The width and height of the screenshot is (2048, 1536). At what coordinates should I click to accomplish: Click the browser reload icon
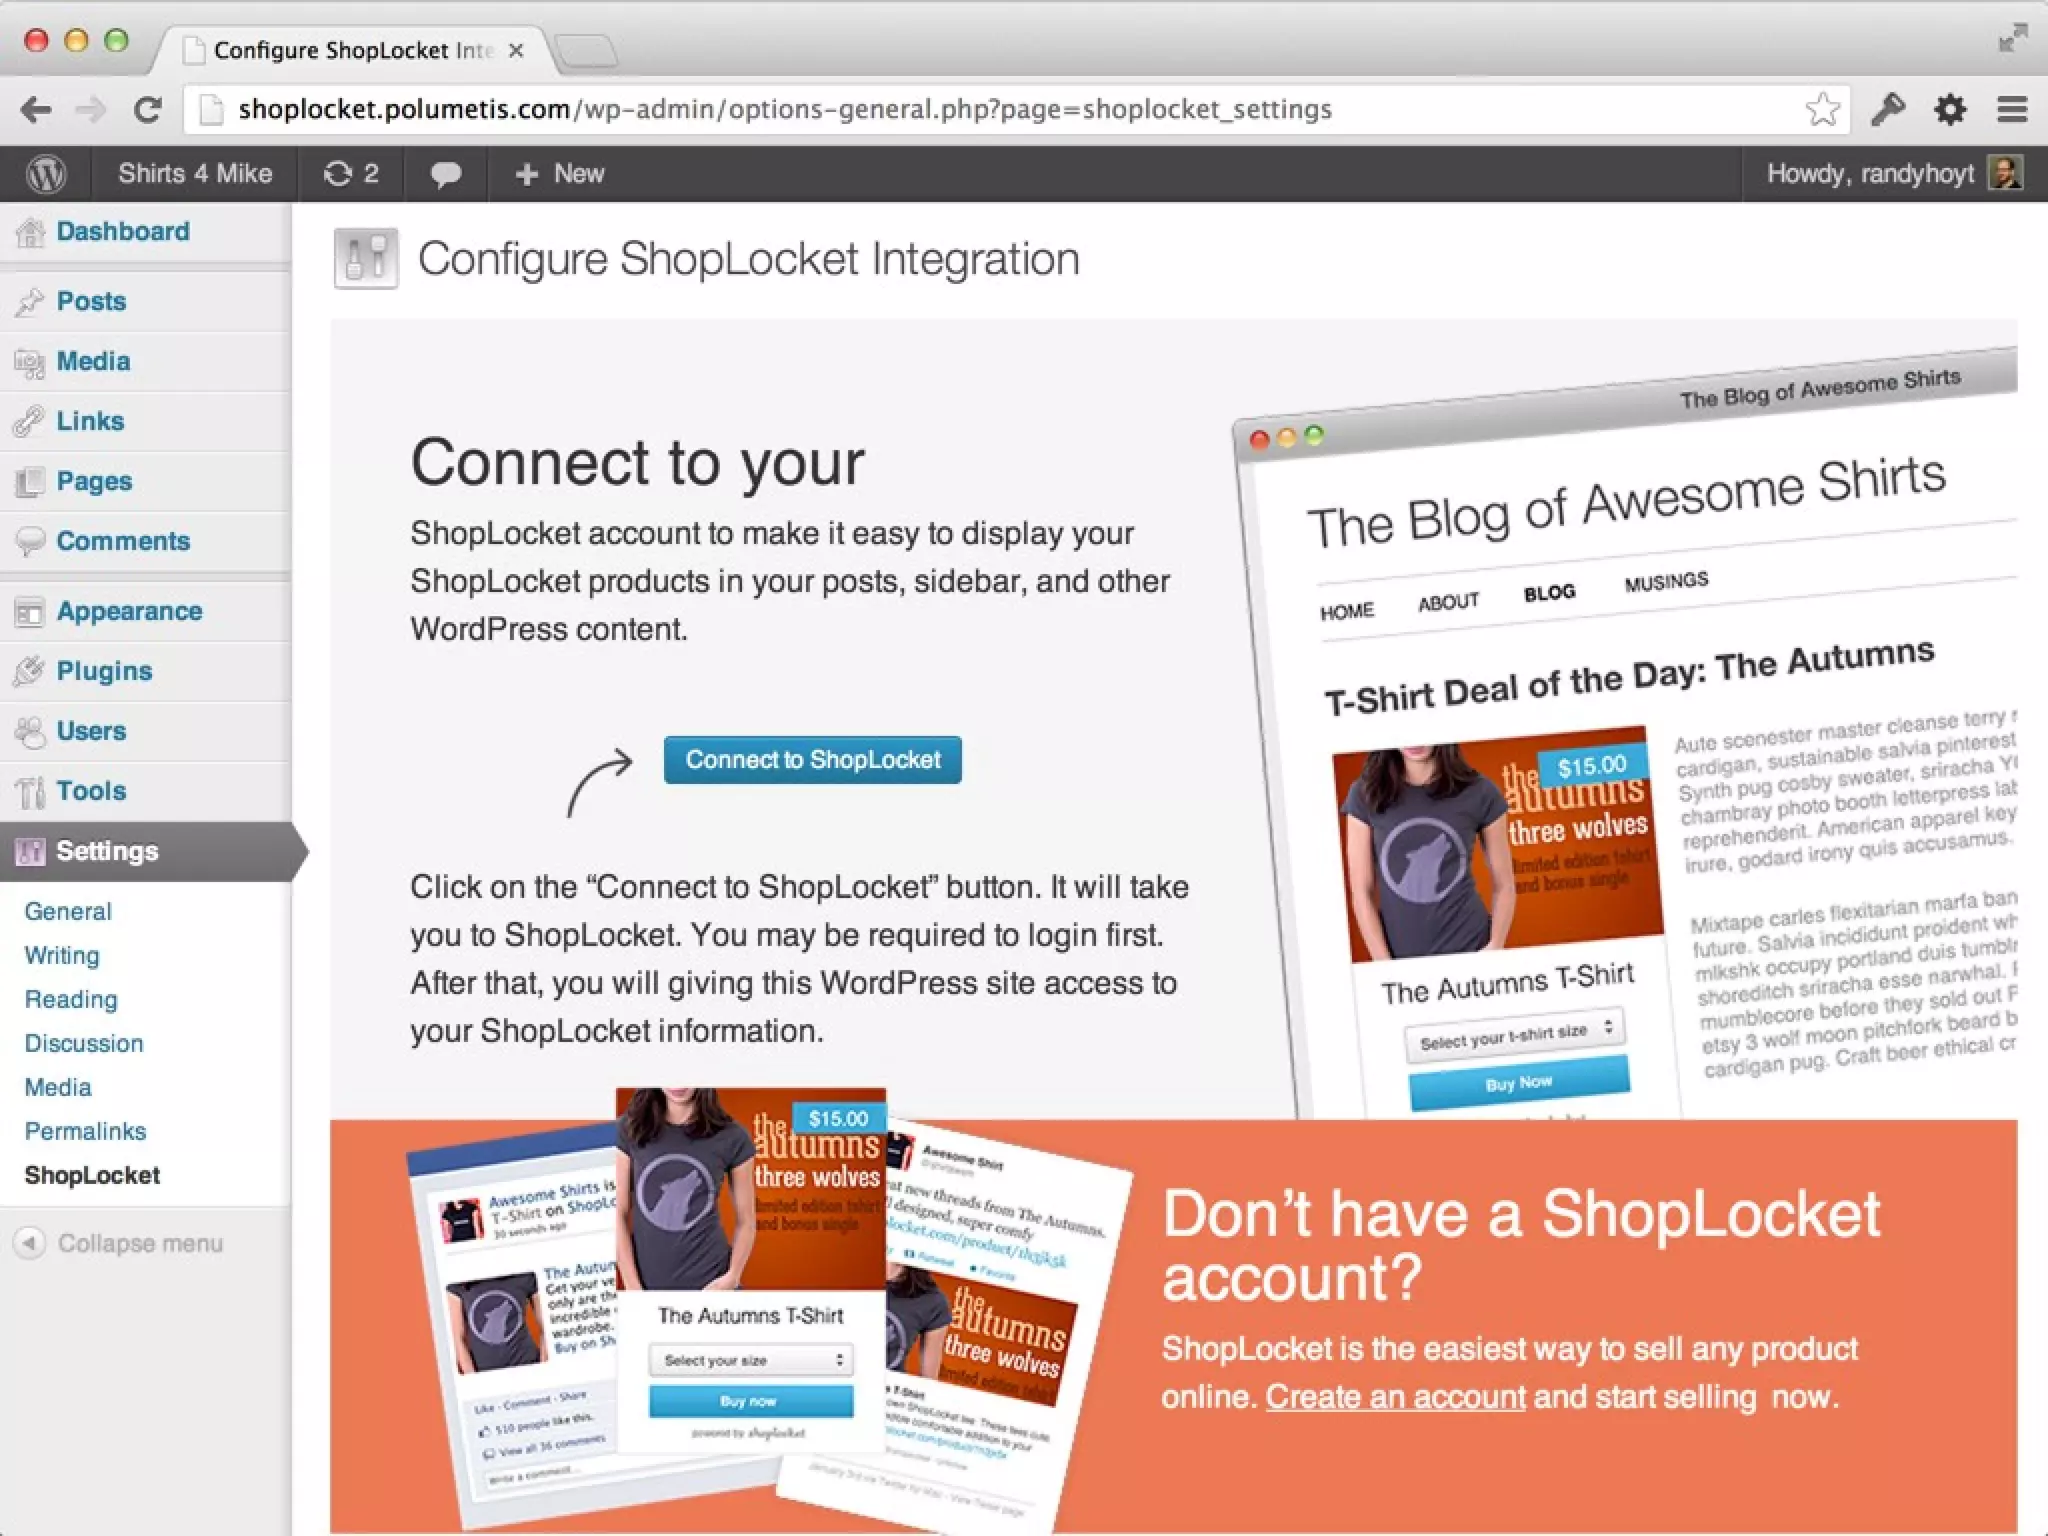click(x=148, y=110)
